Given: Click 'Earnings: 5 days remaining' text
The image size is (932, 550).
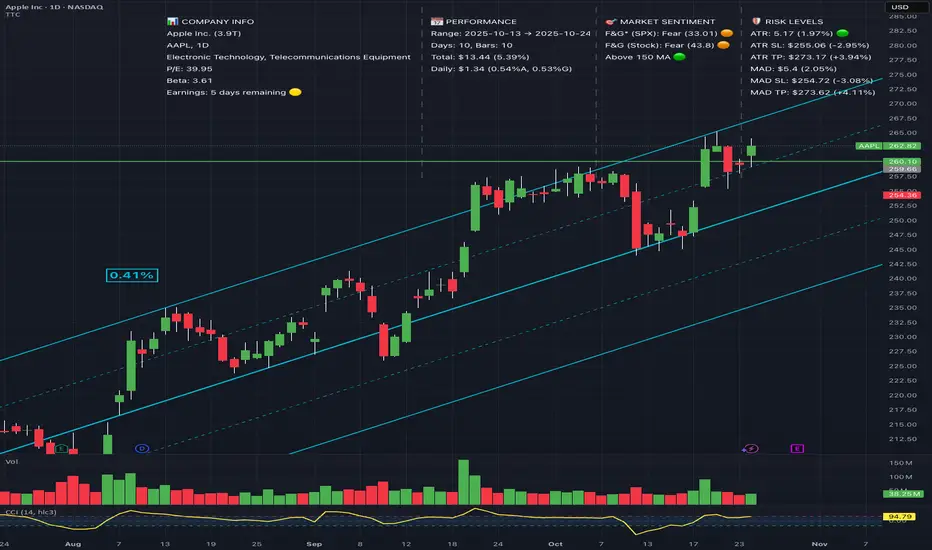Looking at the screenshot, I should click(x=226, y=92).
